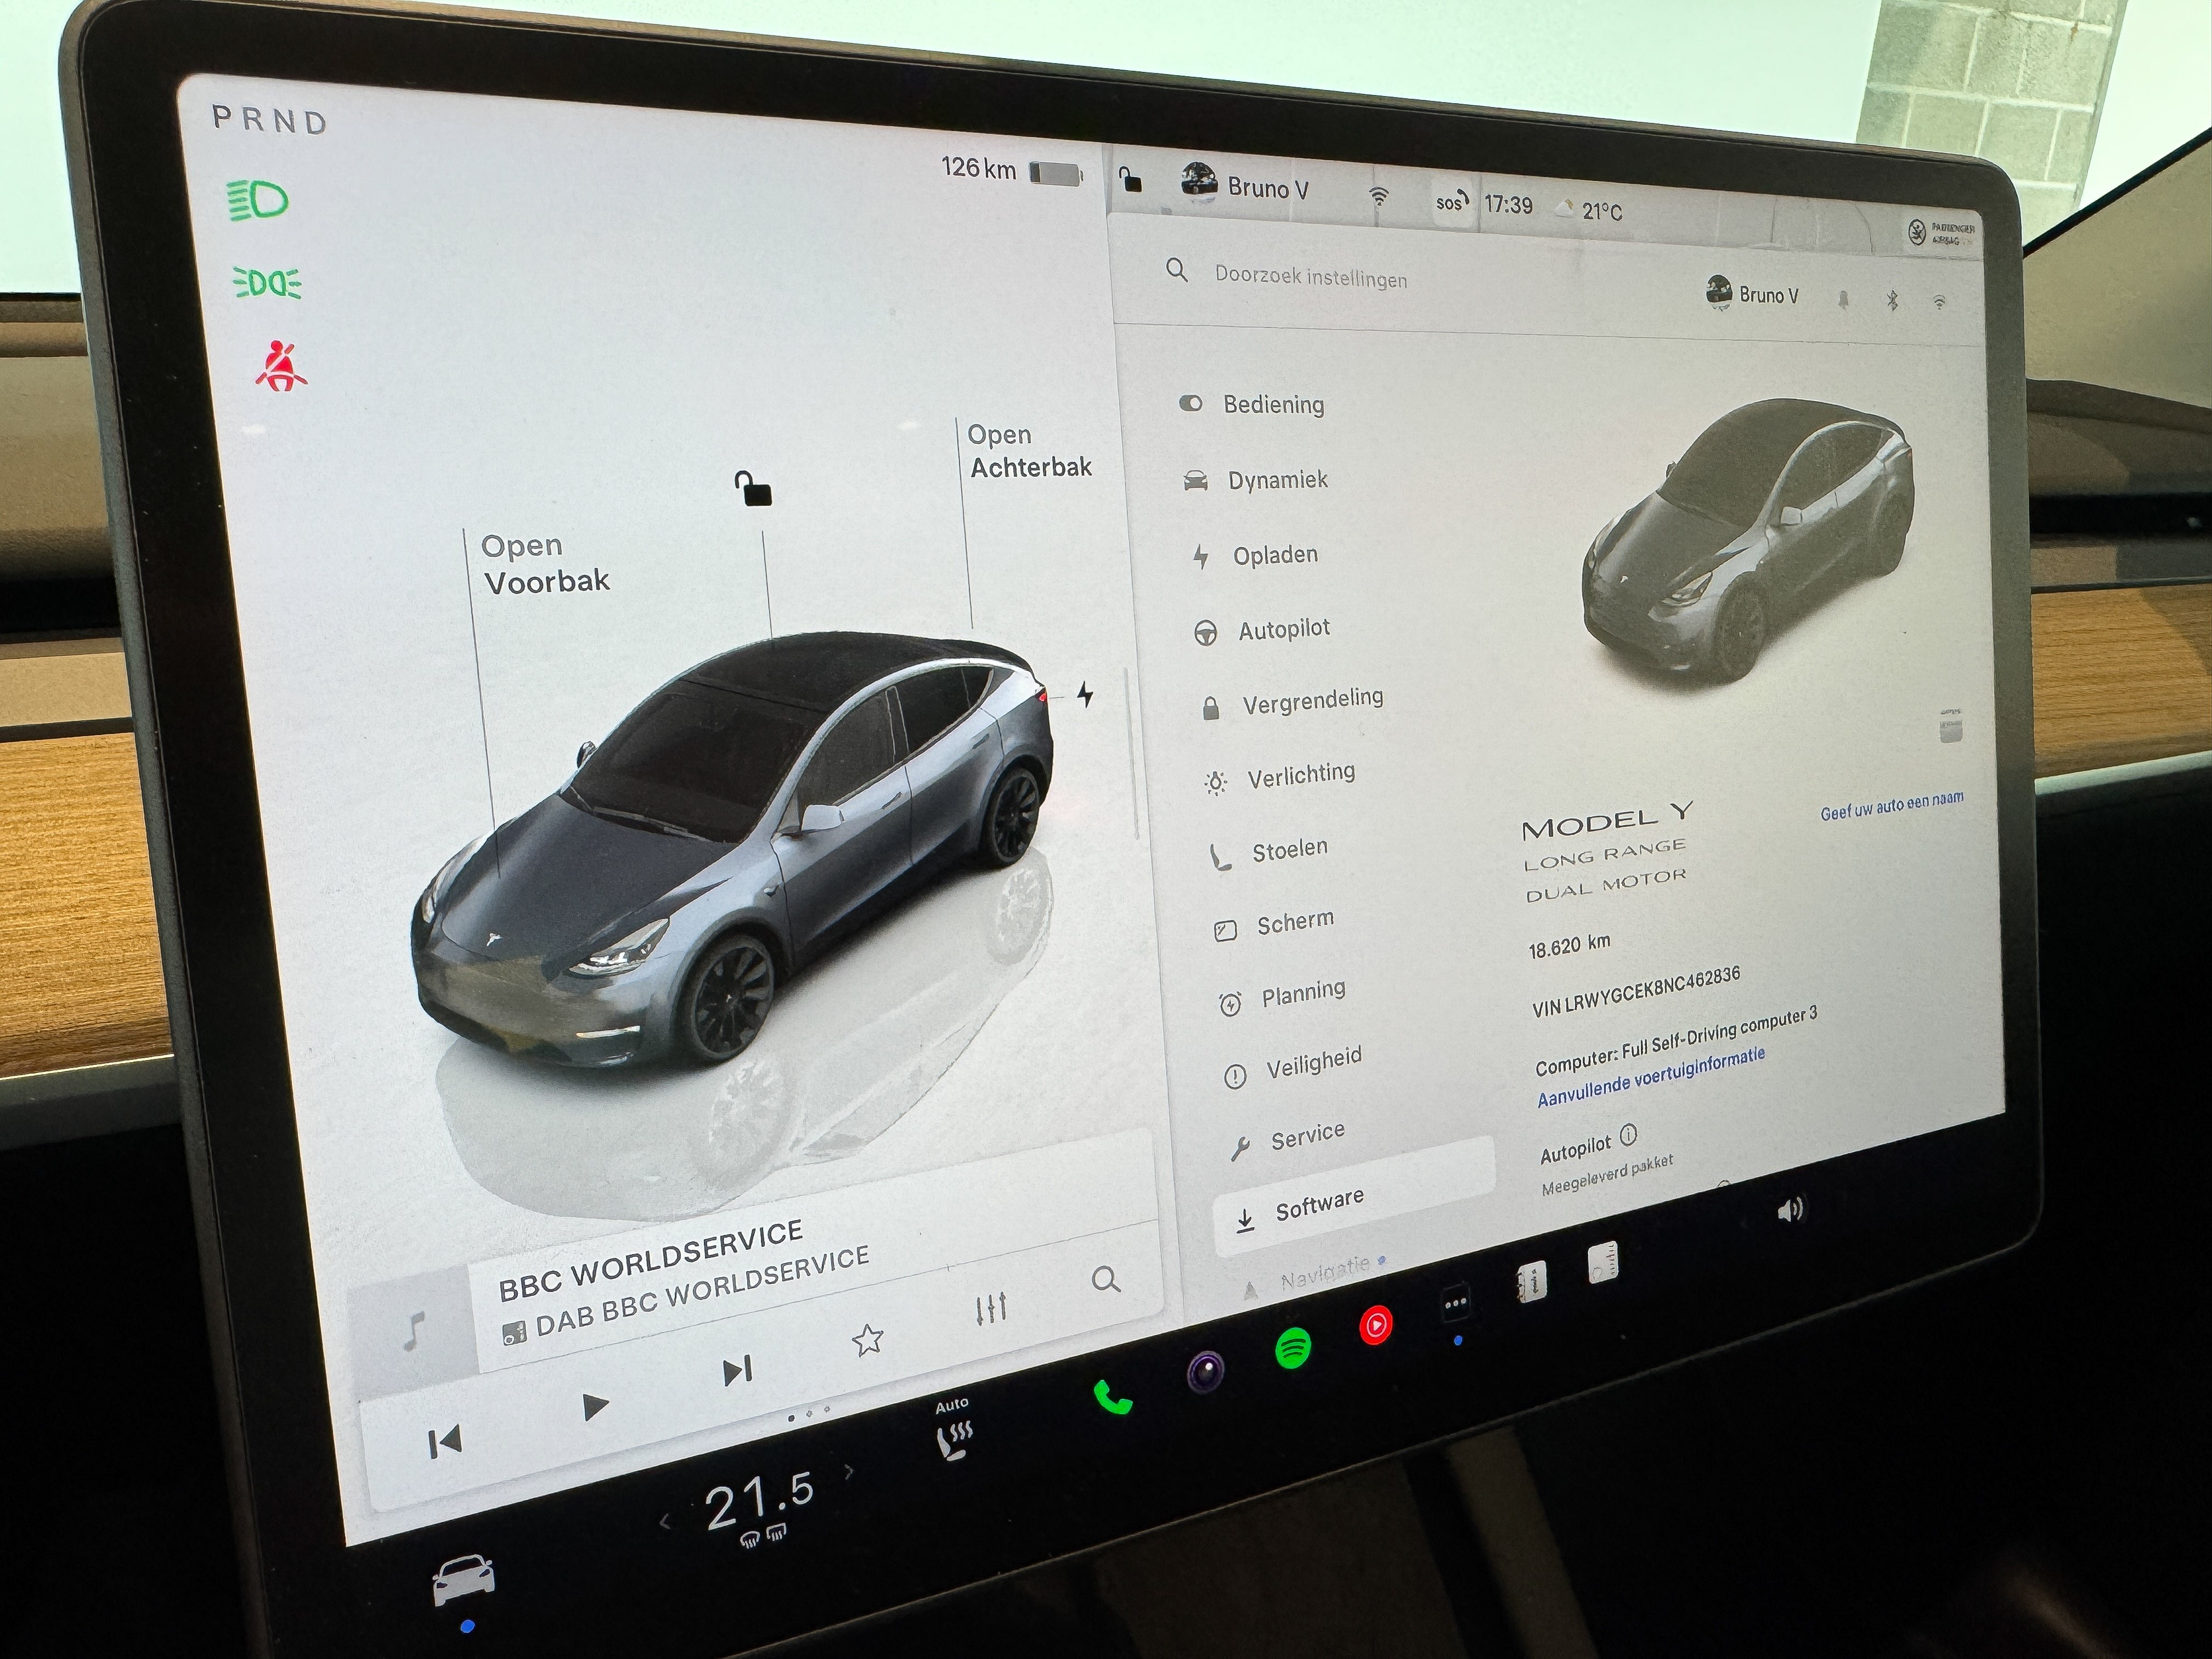Viewport: 2212px width, 1659px height.
Task: Open Bluetooth settings icon
Action: 1892,300
